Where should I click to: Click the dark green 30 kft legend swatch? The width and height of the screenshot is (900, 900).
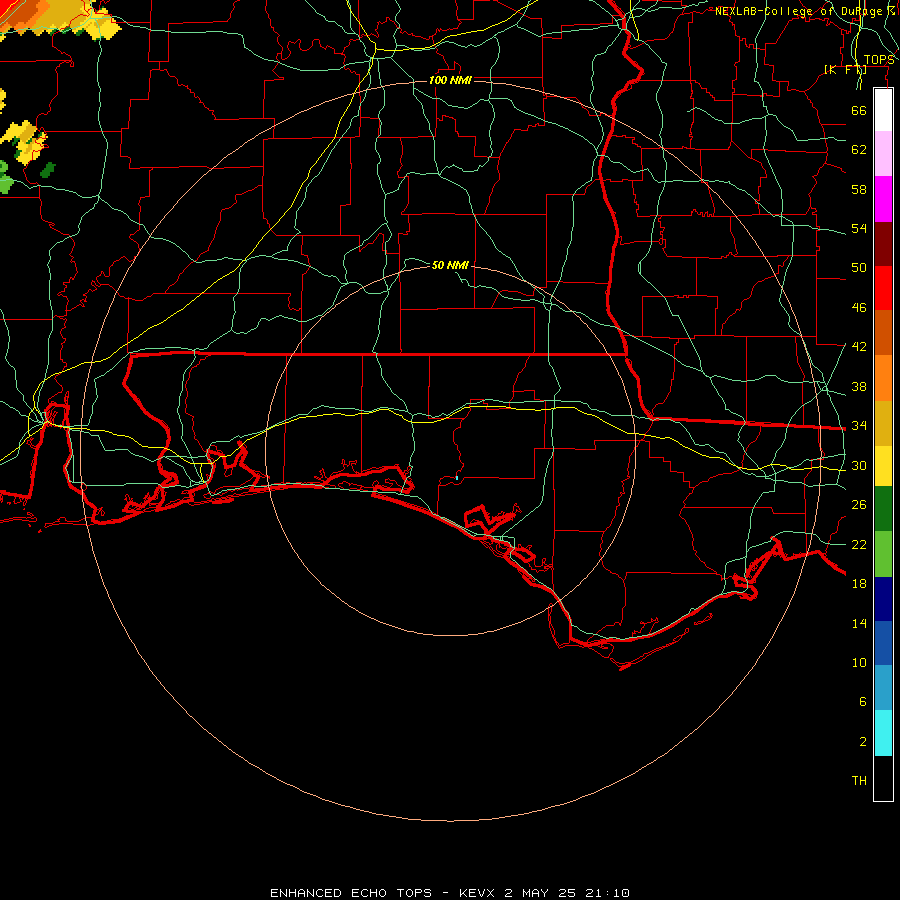pos(883,509)
